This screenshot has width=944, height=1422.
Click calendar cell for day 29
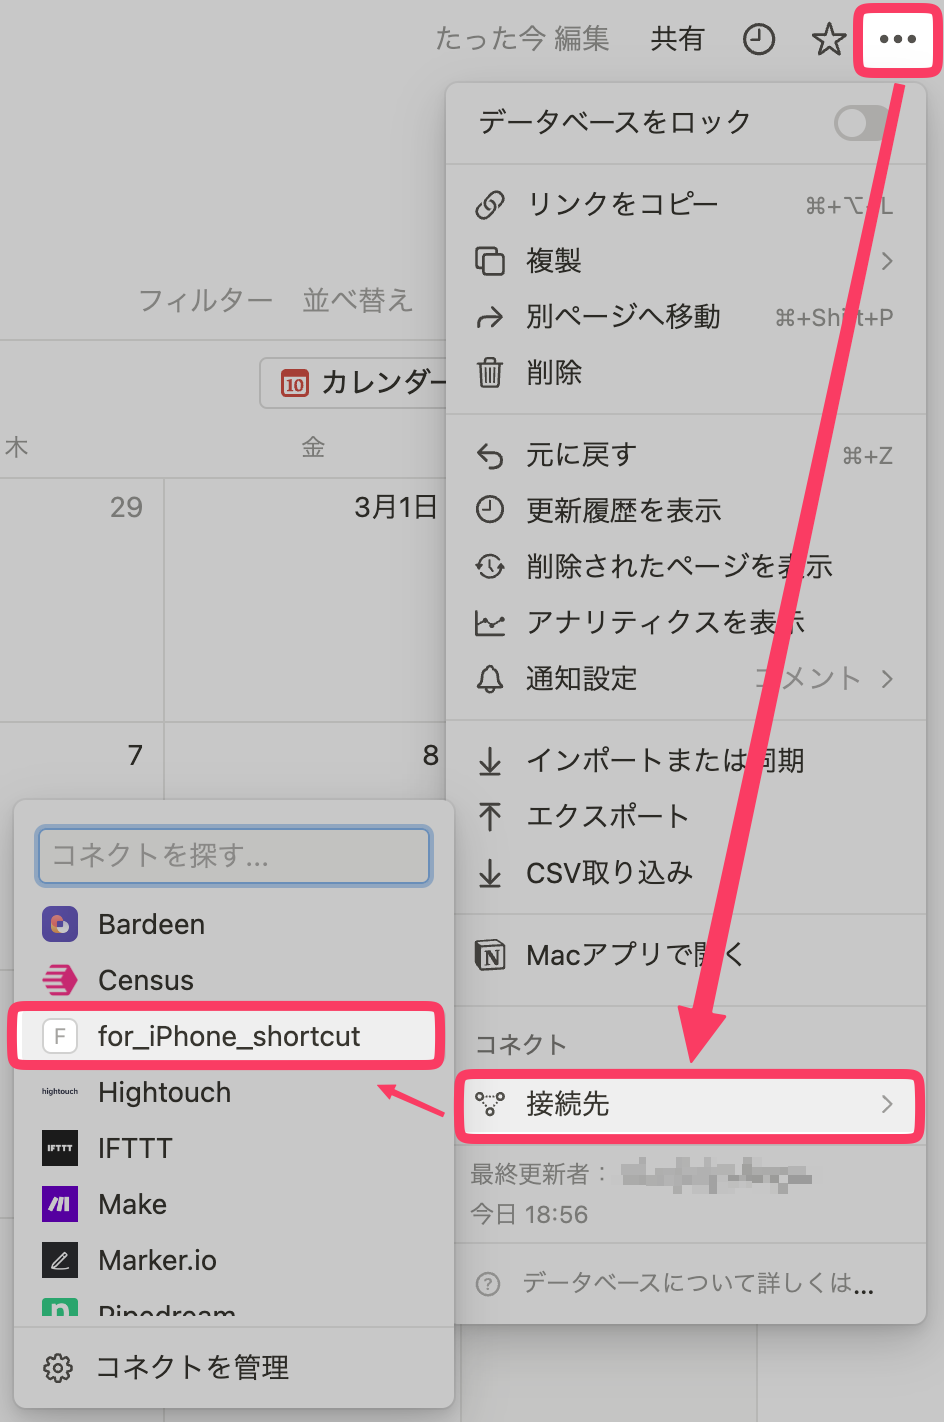click(x=82, y=600)
